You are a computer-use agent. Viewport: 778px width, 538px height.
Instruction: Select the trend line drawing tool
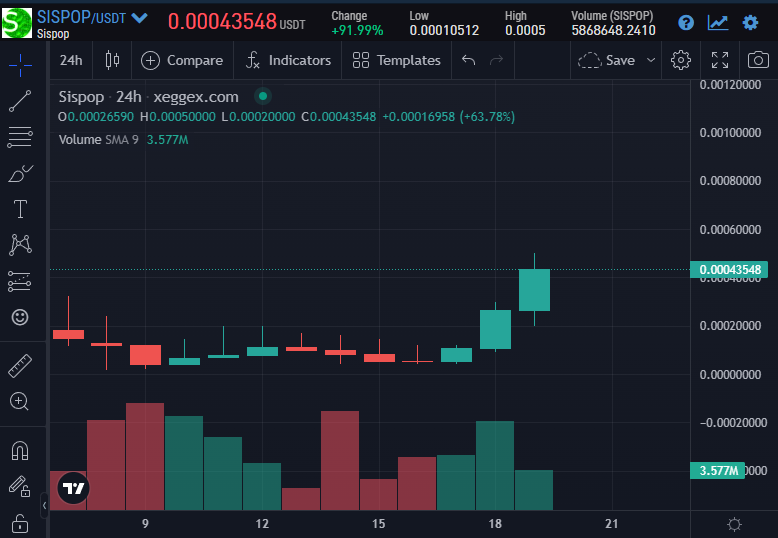(x=20, y=101)
